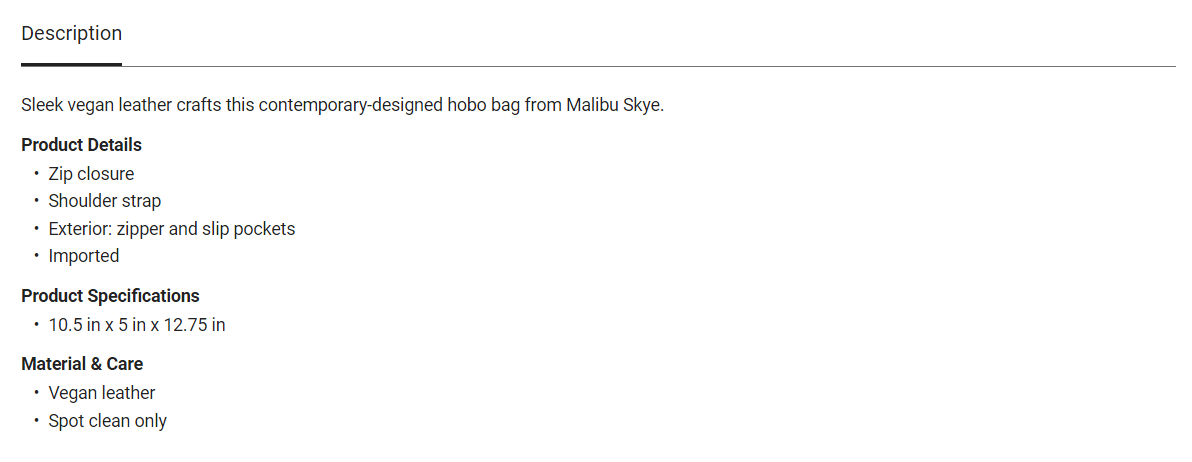1192x462 pixels.
Task: Click the bullet point before Imported
Action: [37, 255]
